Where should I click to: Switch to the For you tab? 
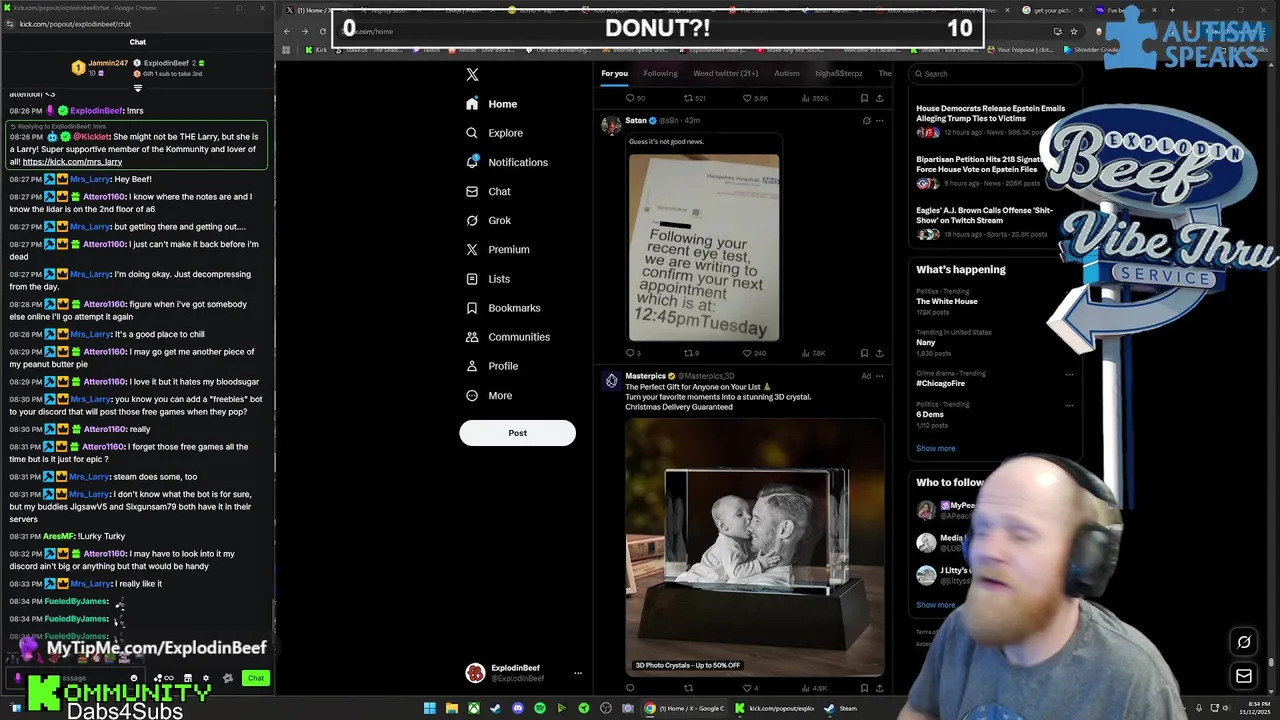(614, 73)
